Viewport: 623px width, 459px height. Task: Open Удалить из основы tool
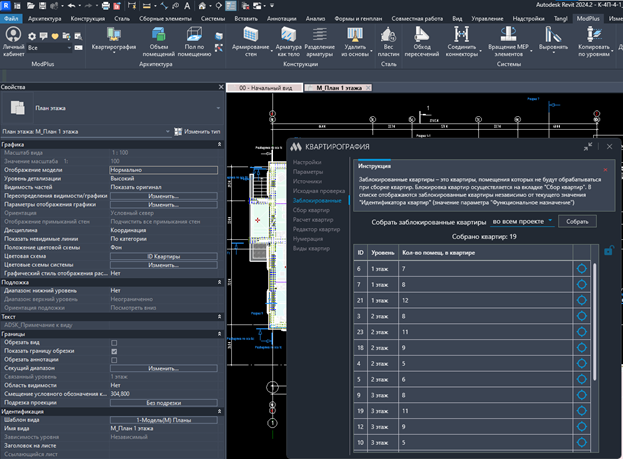[x=355, y=42]
